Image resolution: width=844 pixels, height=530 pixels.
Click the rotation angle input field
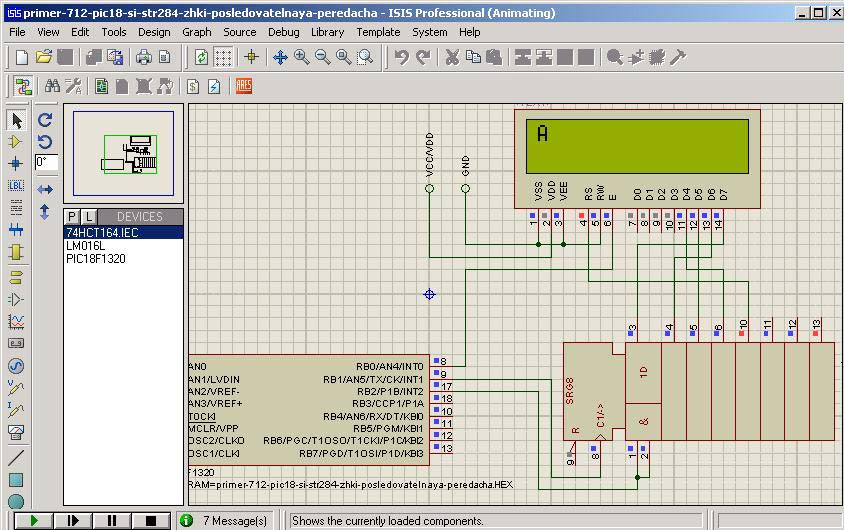(46, 162)
